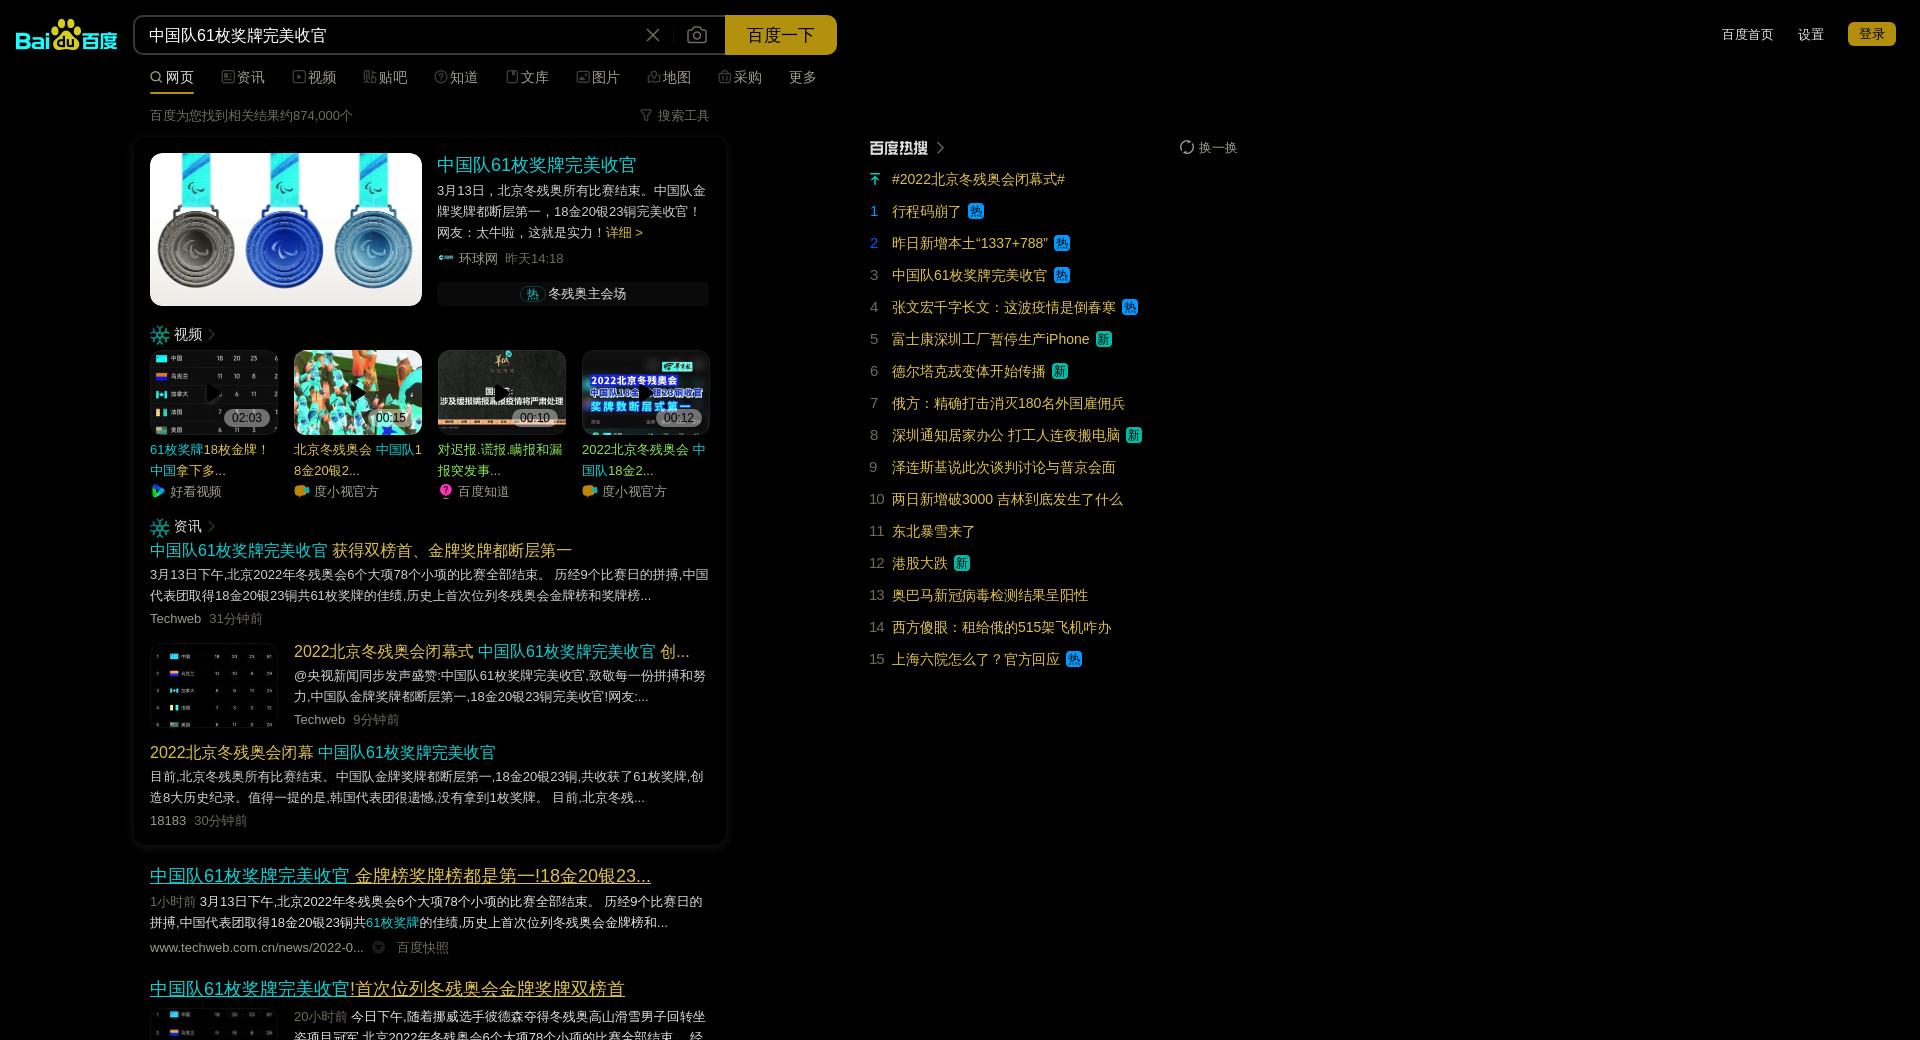Open hot search 上海六院怎么了？官方回应
Viewport: 1920px width, 1040px height.
click(976, 659)
